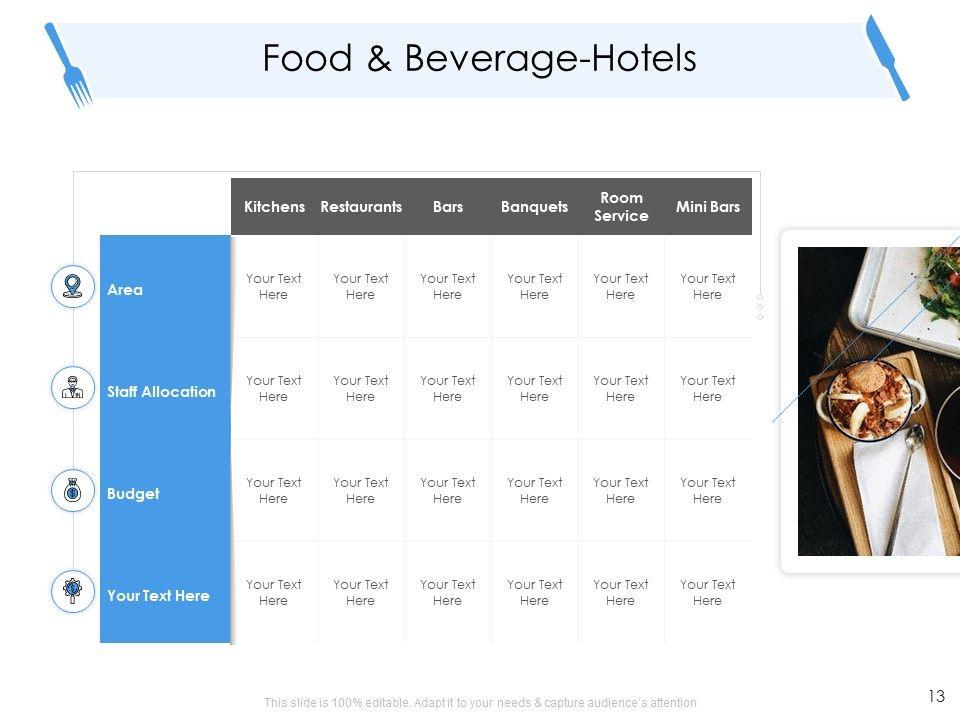Screen dimensions: 960x720
Task: Click the gear lightbulb icon
Action: pyautogui.click(x=72, y=591)
